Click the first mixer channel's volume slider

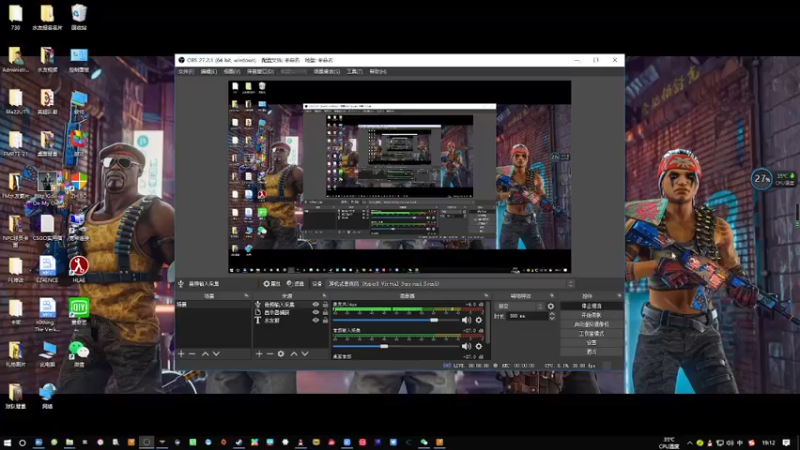396,320
